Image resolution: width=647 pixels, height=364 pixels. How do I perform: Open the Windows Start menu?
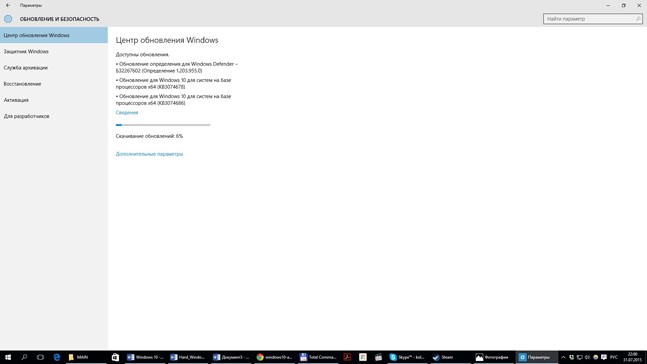tap(8, 357)
